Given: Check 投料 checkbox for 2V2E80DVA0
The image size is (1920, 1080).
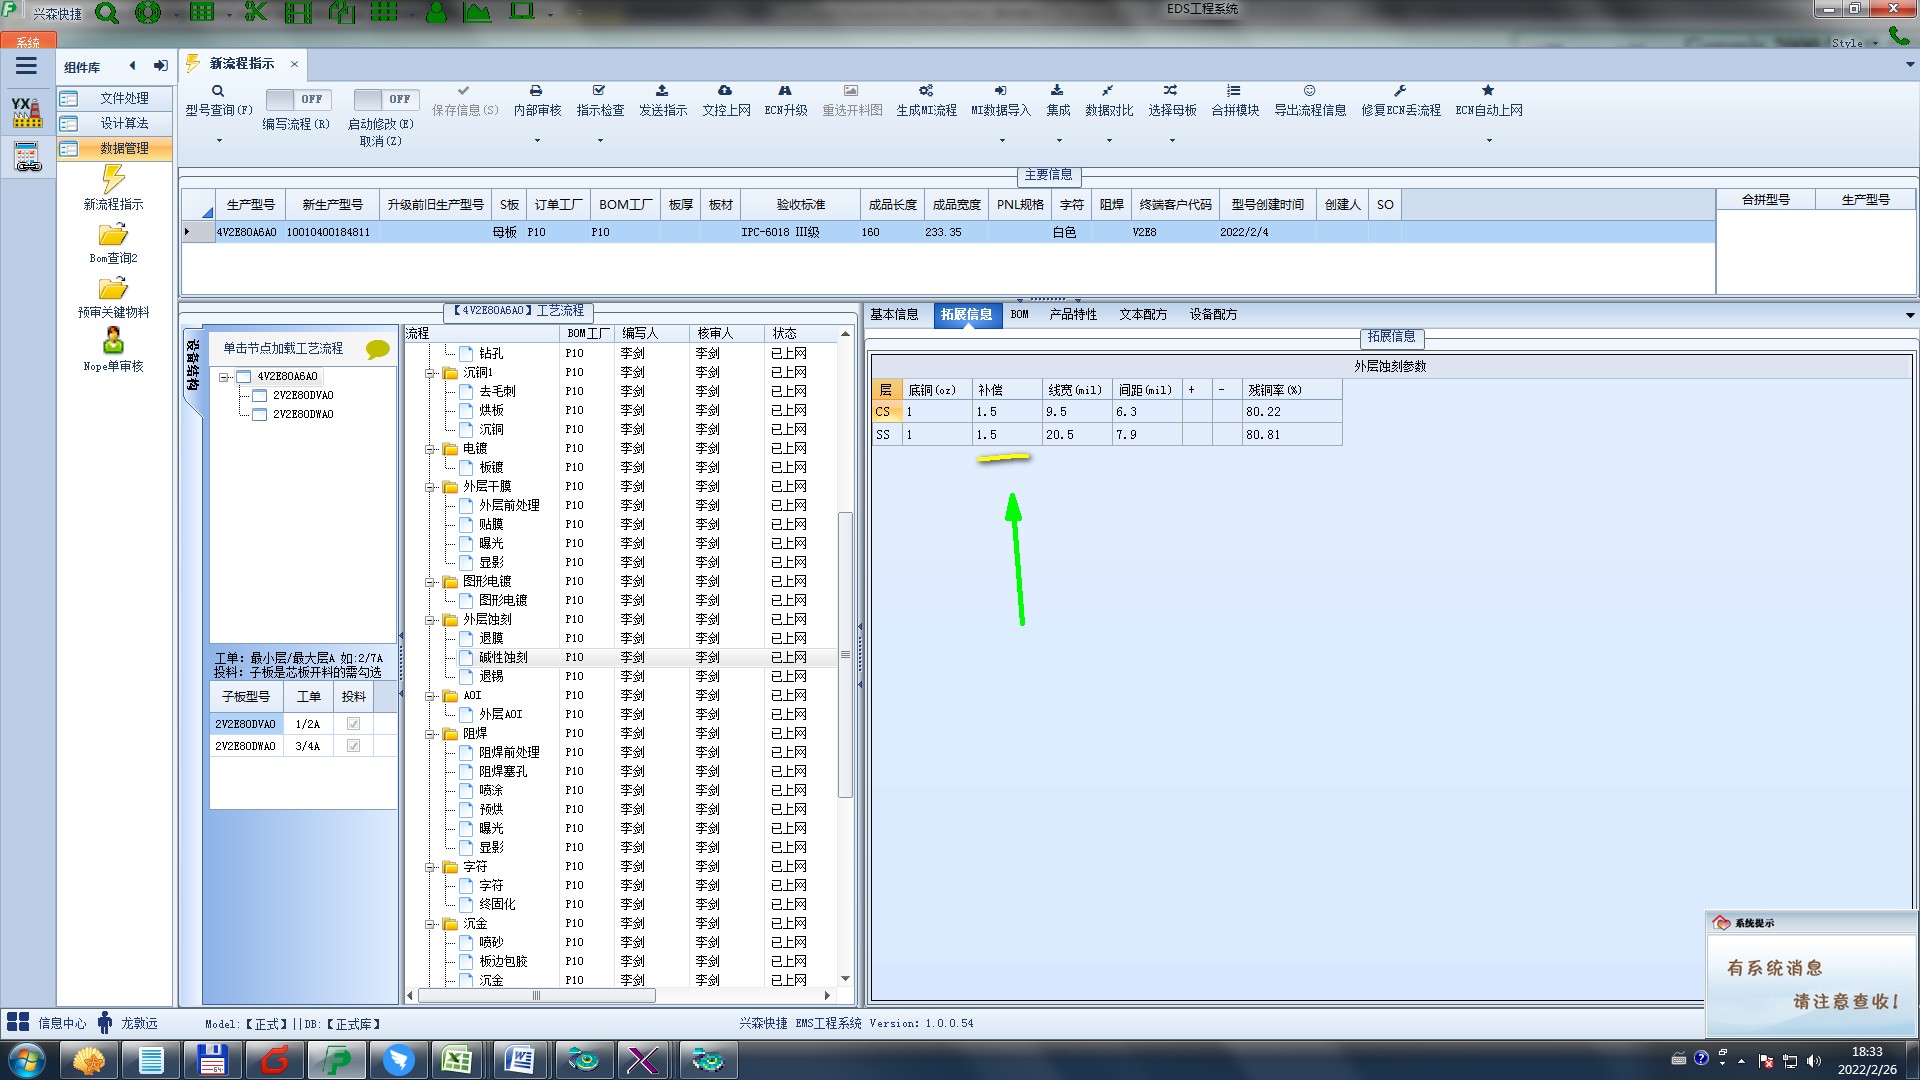Looking at the screenshot, I should pos(353,724).
